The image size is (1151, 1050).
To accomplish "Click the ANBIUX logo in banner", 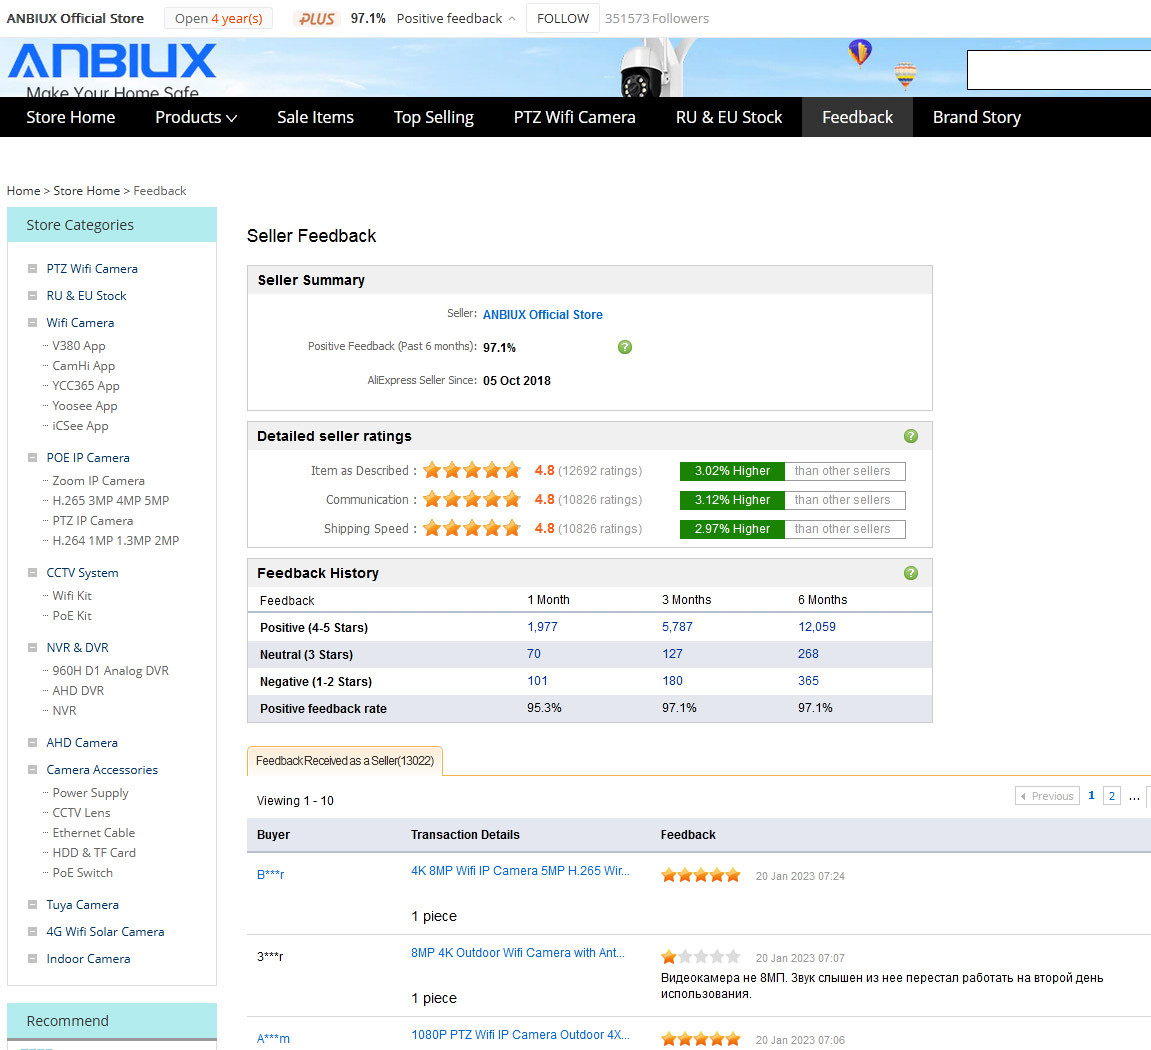I will pyautogui.click(x=112, y=63).
